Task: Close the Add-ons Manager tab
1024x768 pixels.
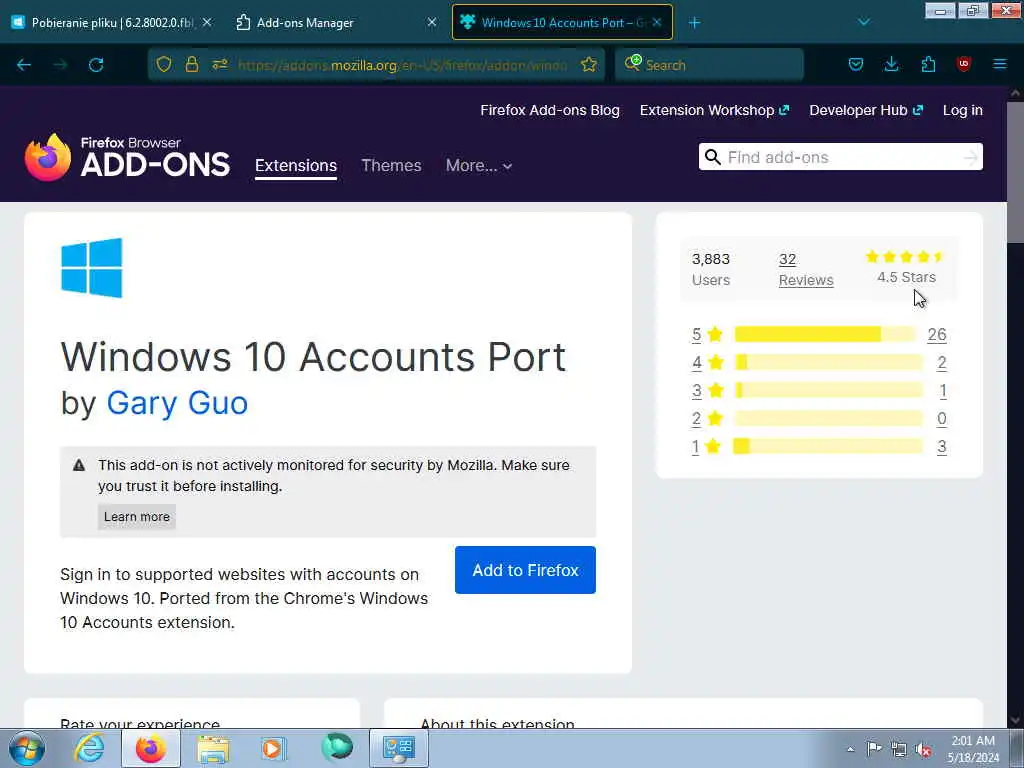Action: [x=432, y=22]
